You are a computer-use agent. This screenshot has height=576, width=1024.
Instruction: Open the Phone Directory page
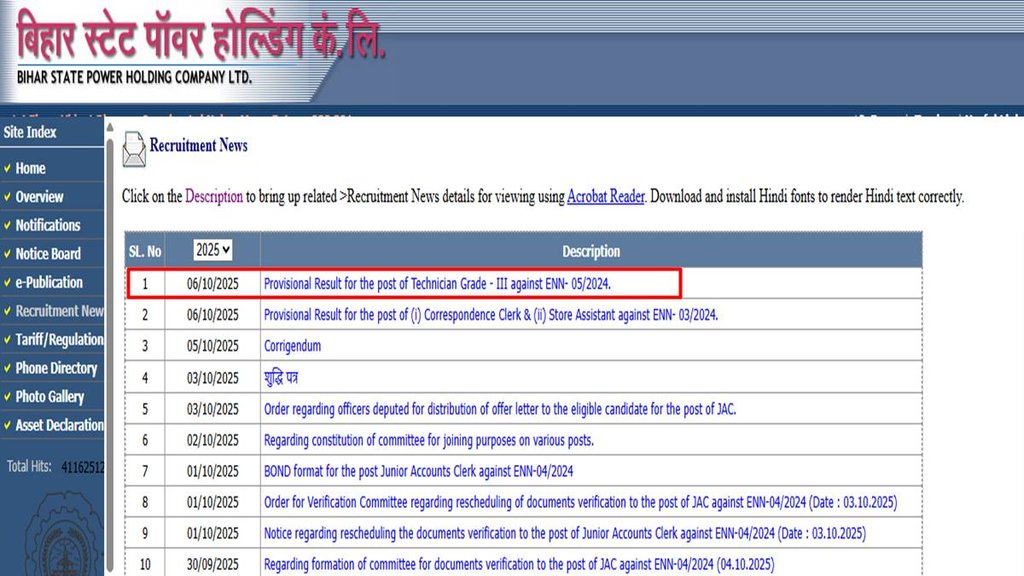click(x=56, y=368)
